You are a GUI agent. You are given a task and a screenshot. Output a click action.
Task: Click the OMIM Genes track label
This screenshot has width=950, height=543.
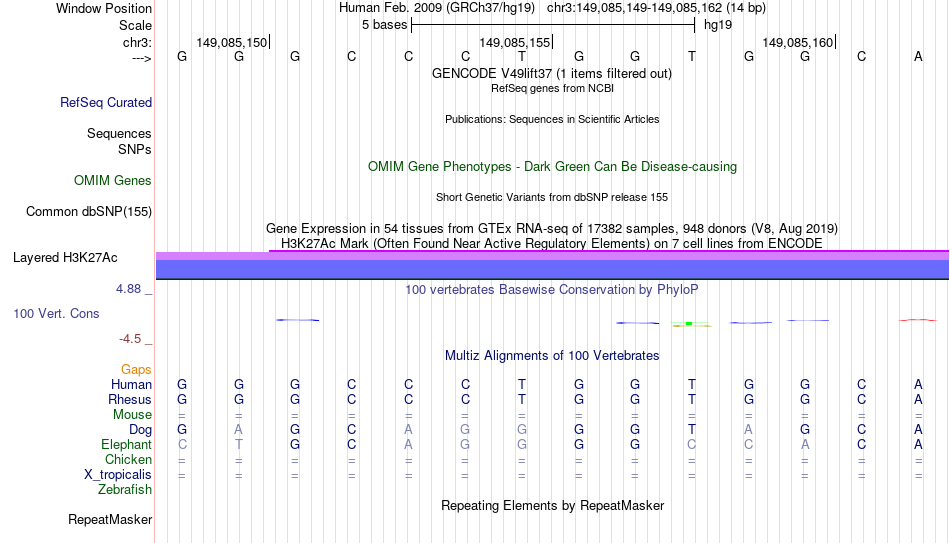pyautogui.click(x=113, y=181)
